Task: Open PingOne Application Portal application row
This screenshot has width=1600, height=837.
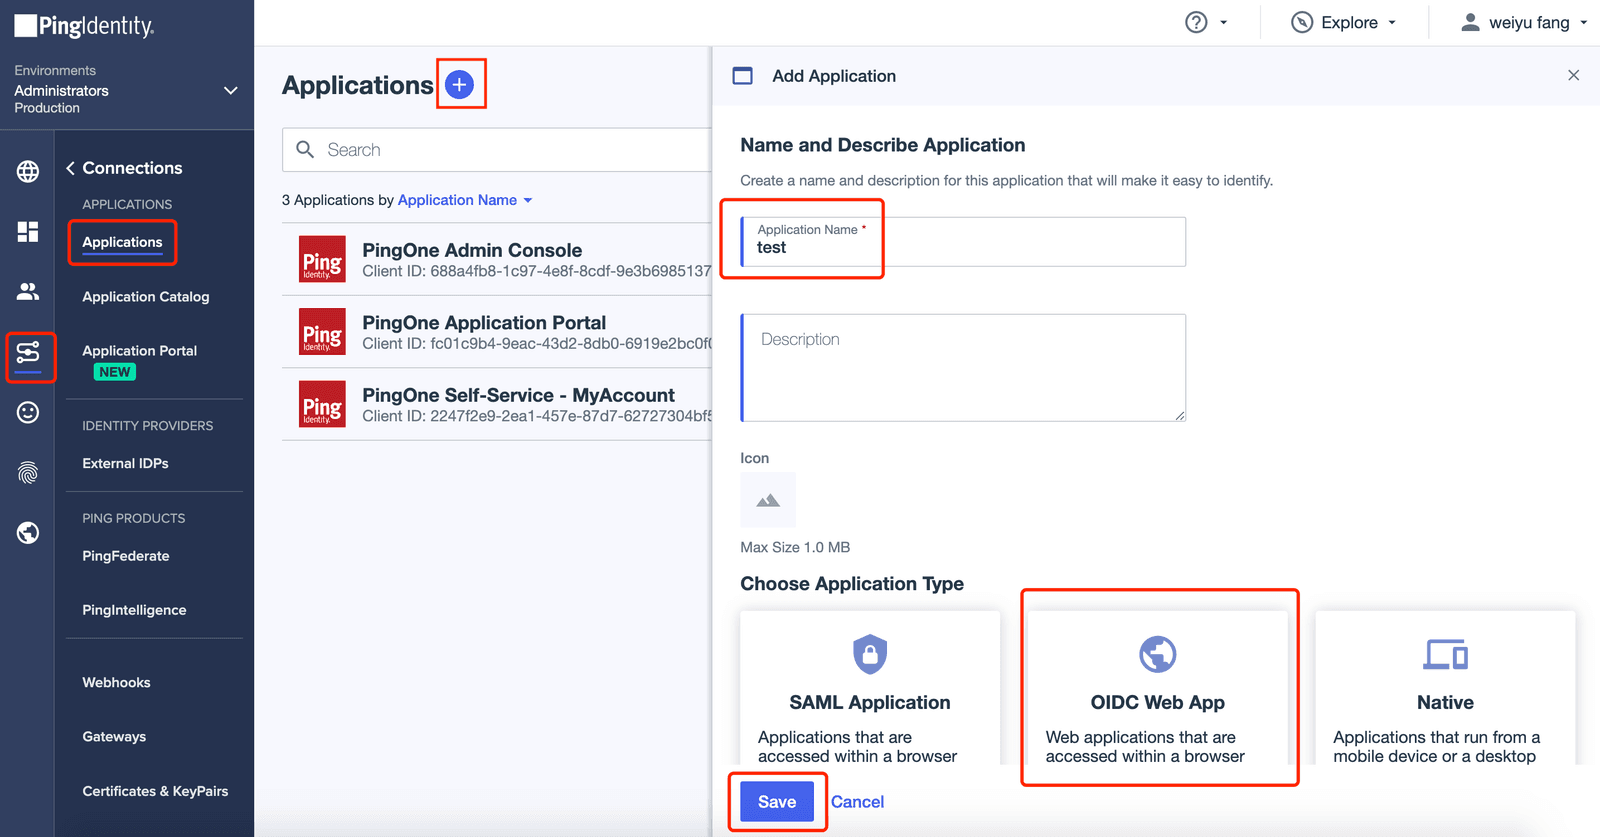Action: [x=497, y=332]
